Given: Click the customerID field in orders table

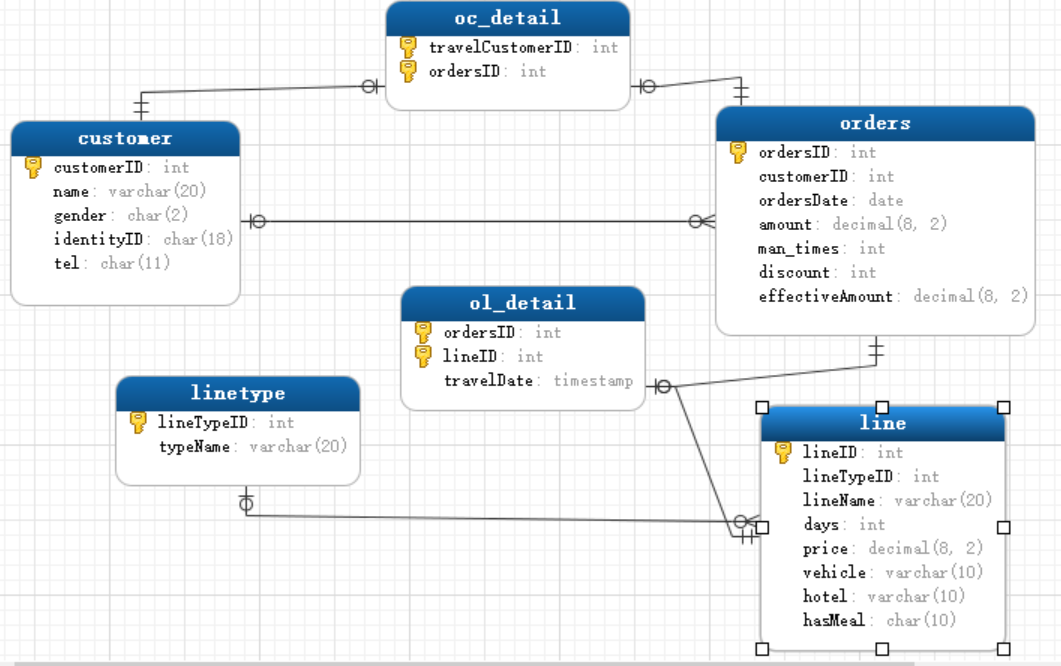Looking at the screenshot, I should (x=826, y=177).
